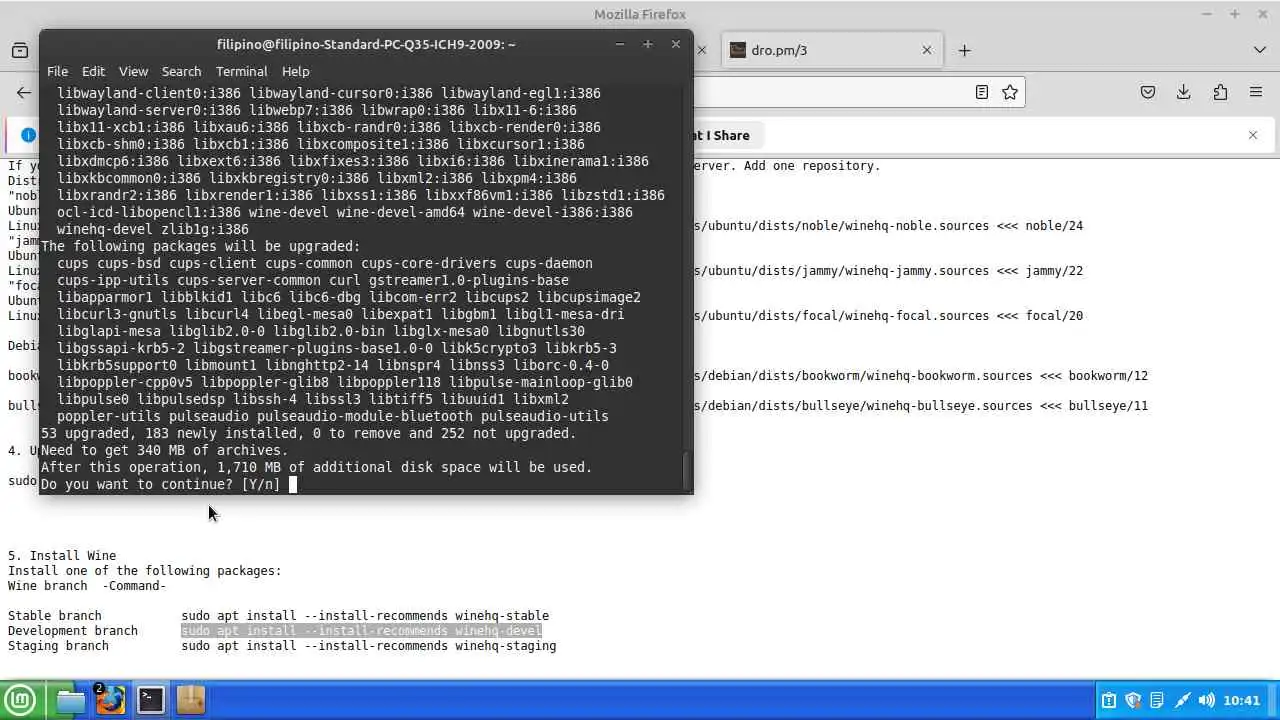Open the clipboard tray icon

[x=1109, y=701]
